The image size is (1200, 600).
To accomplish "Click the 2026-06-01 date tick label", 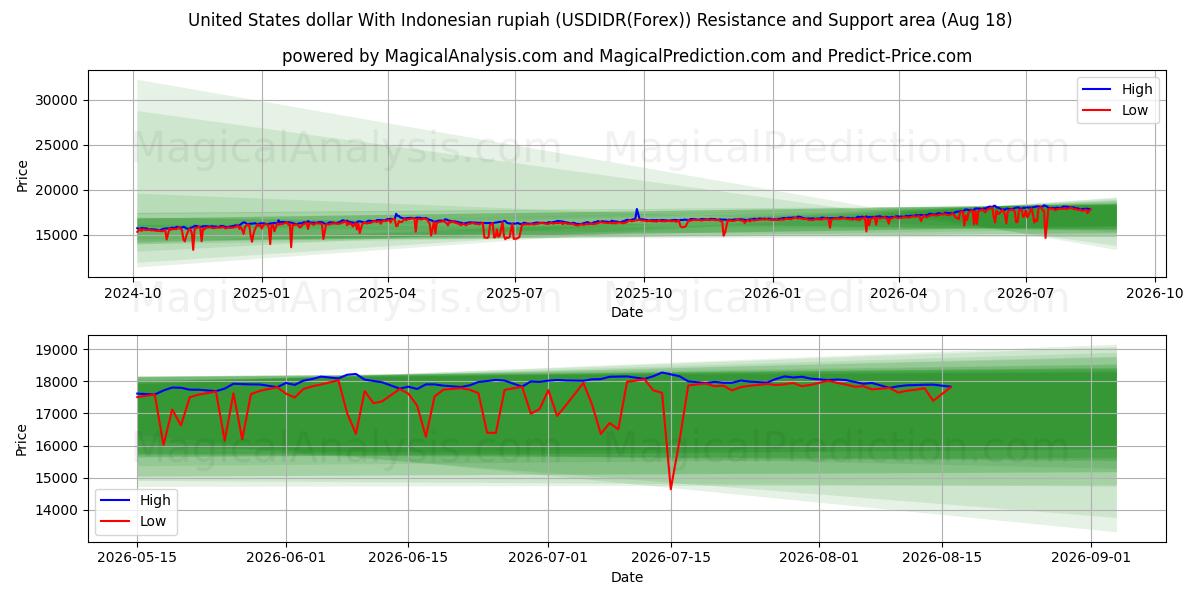I will 286,559.
